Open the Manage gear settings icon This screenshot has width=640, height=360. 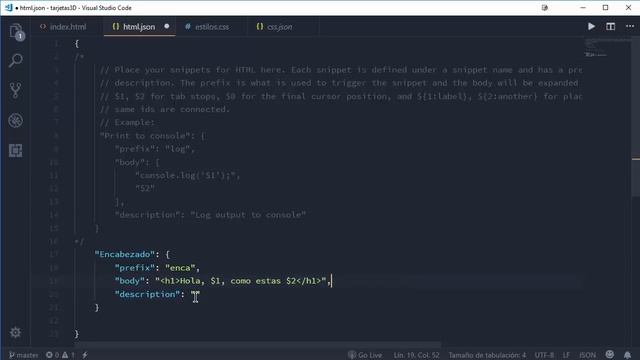point(16,332)
